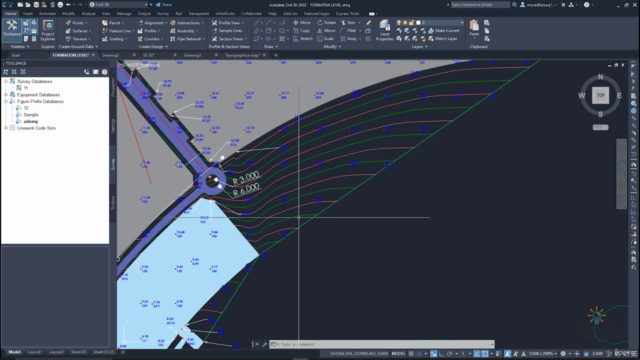The height and width of the screenshot is (360, 640).
Task: Open the Points dropdown
Action: coord(77,22)
